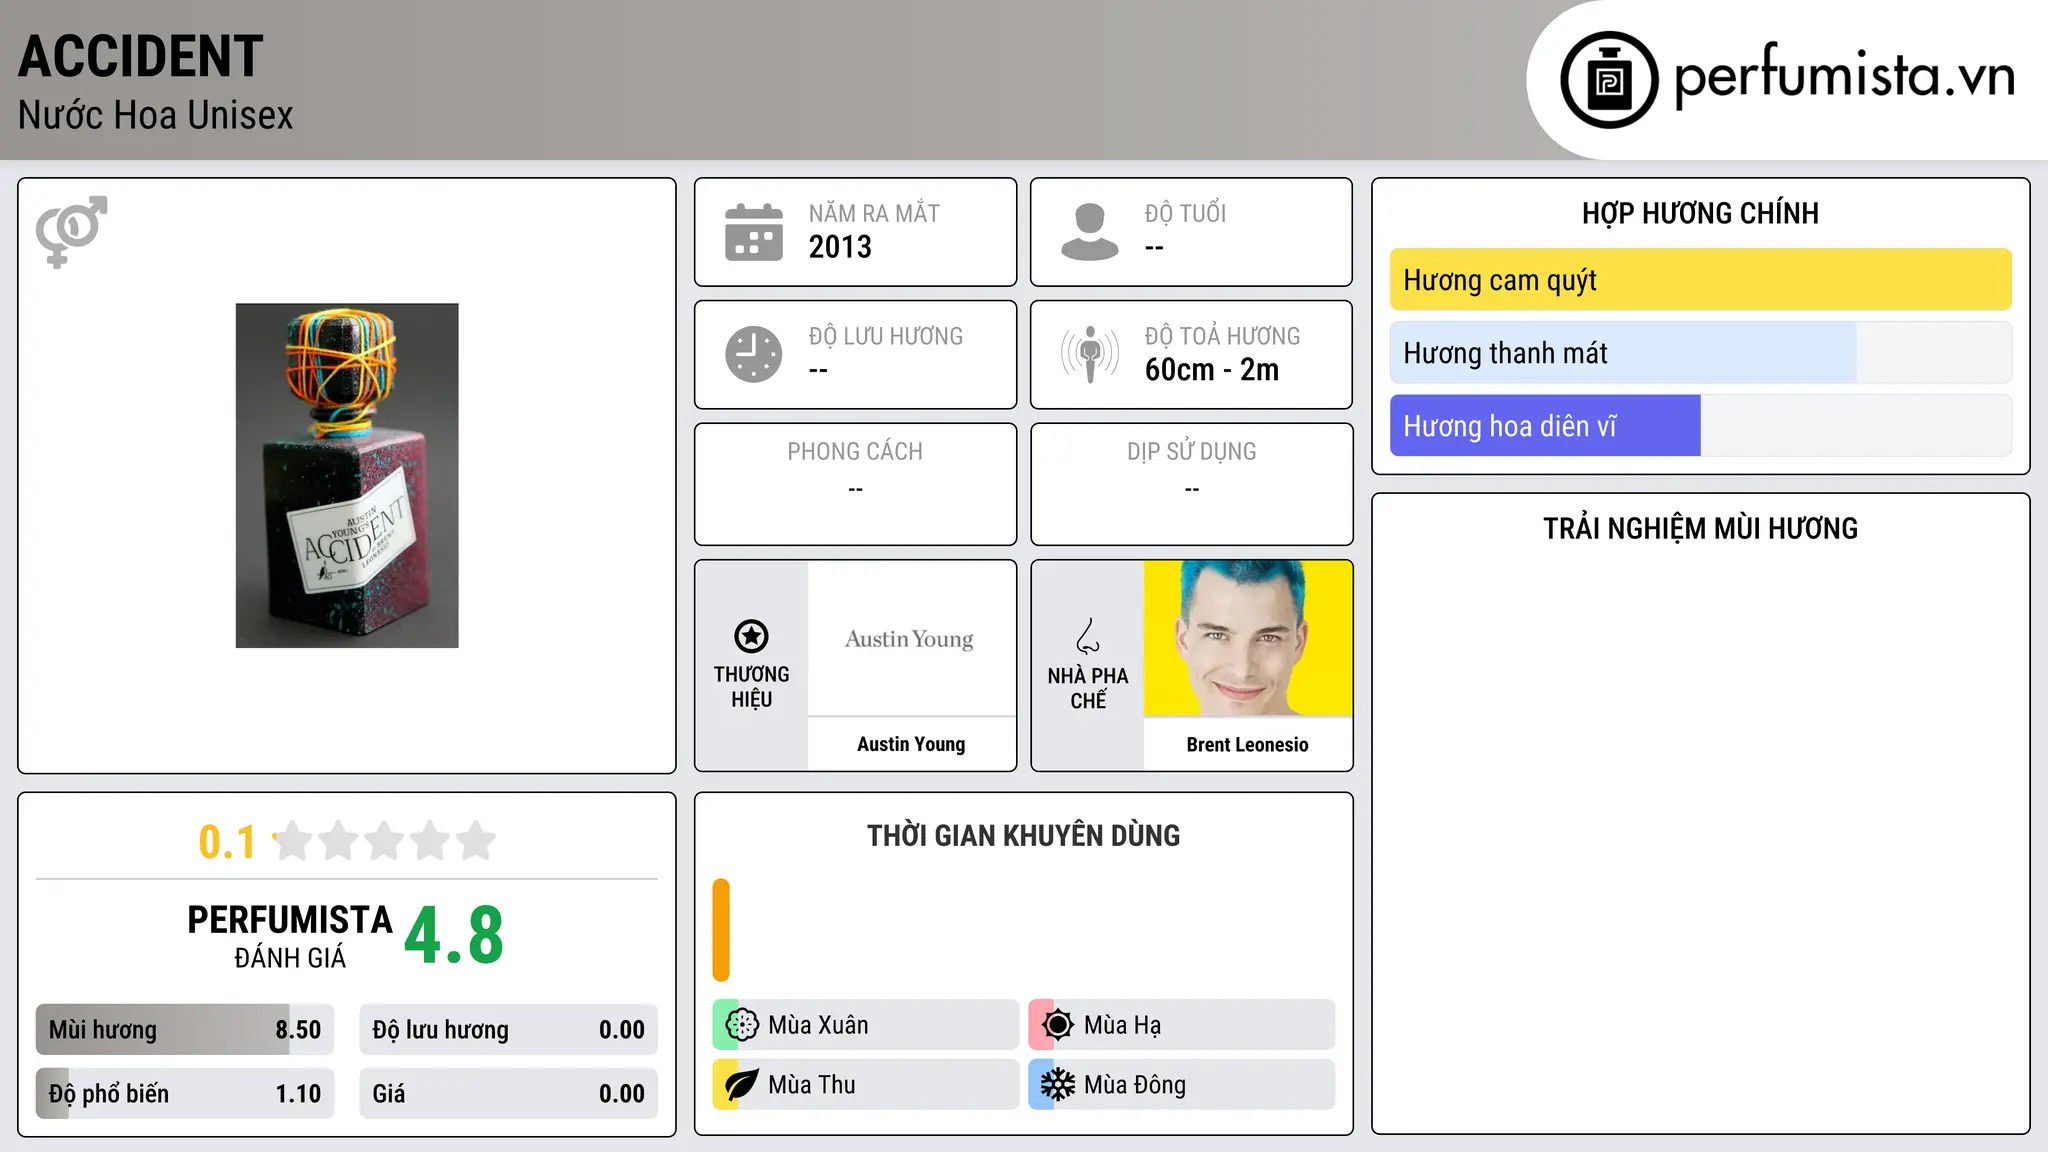Screen dimensions: 2048x1152
Task: Click the Mùi hương 8.50 score bar
Action: (185, 1030)
